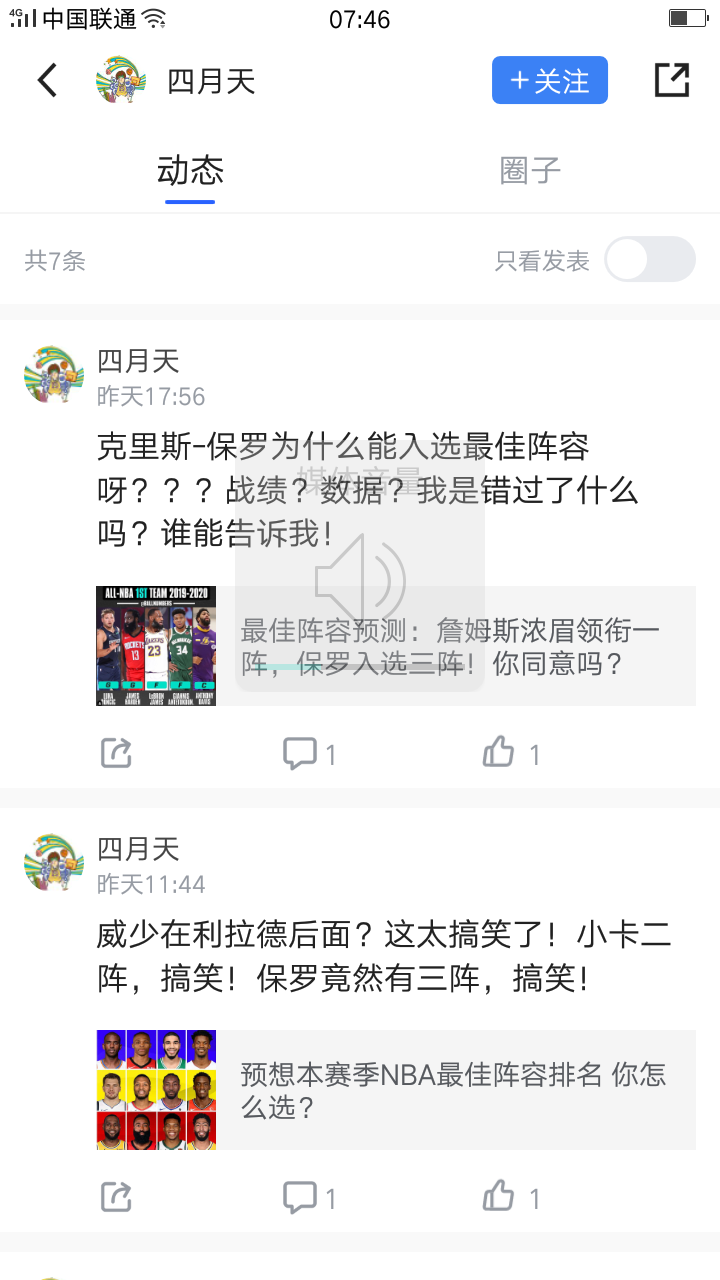Screen dimensions: 720x1280
Task: Open comments on the 克里斯-保罗 post
Action: tap(310, 753)
